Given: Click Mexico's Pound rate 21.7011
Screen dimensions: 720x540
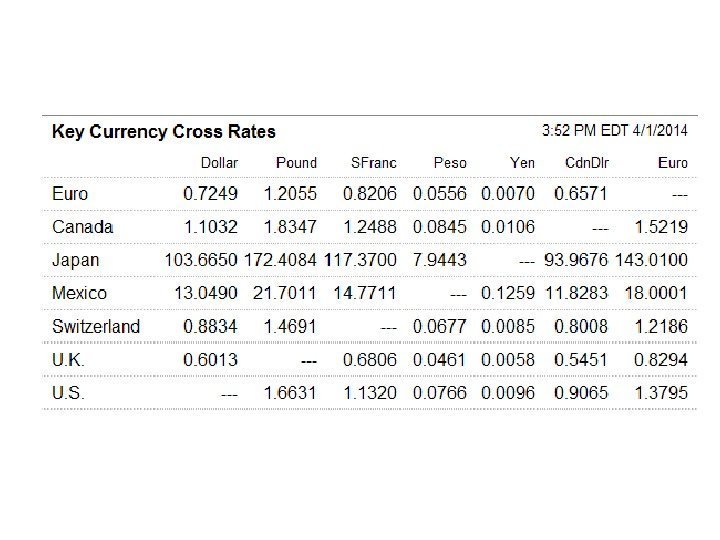Looking at the screenshot, I should pyautogui.click(x=285, y=293).
